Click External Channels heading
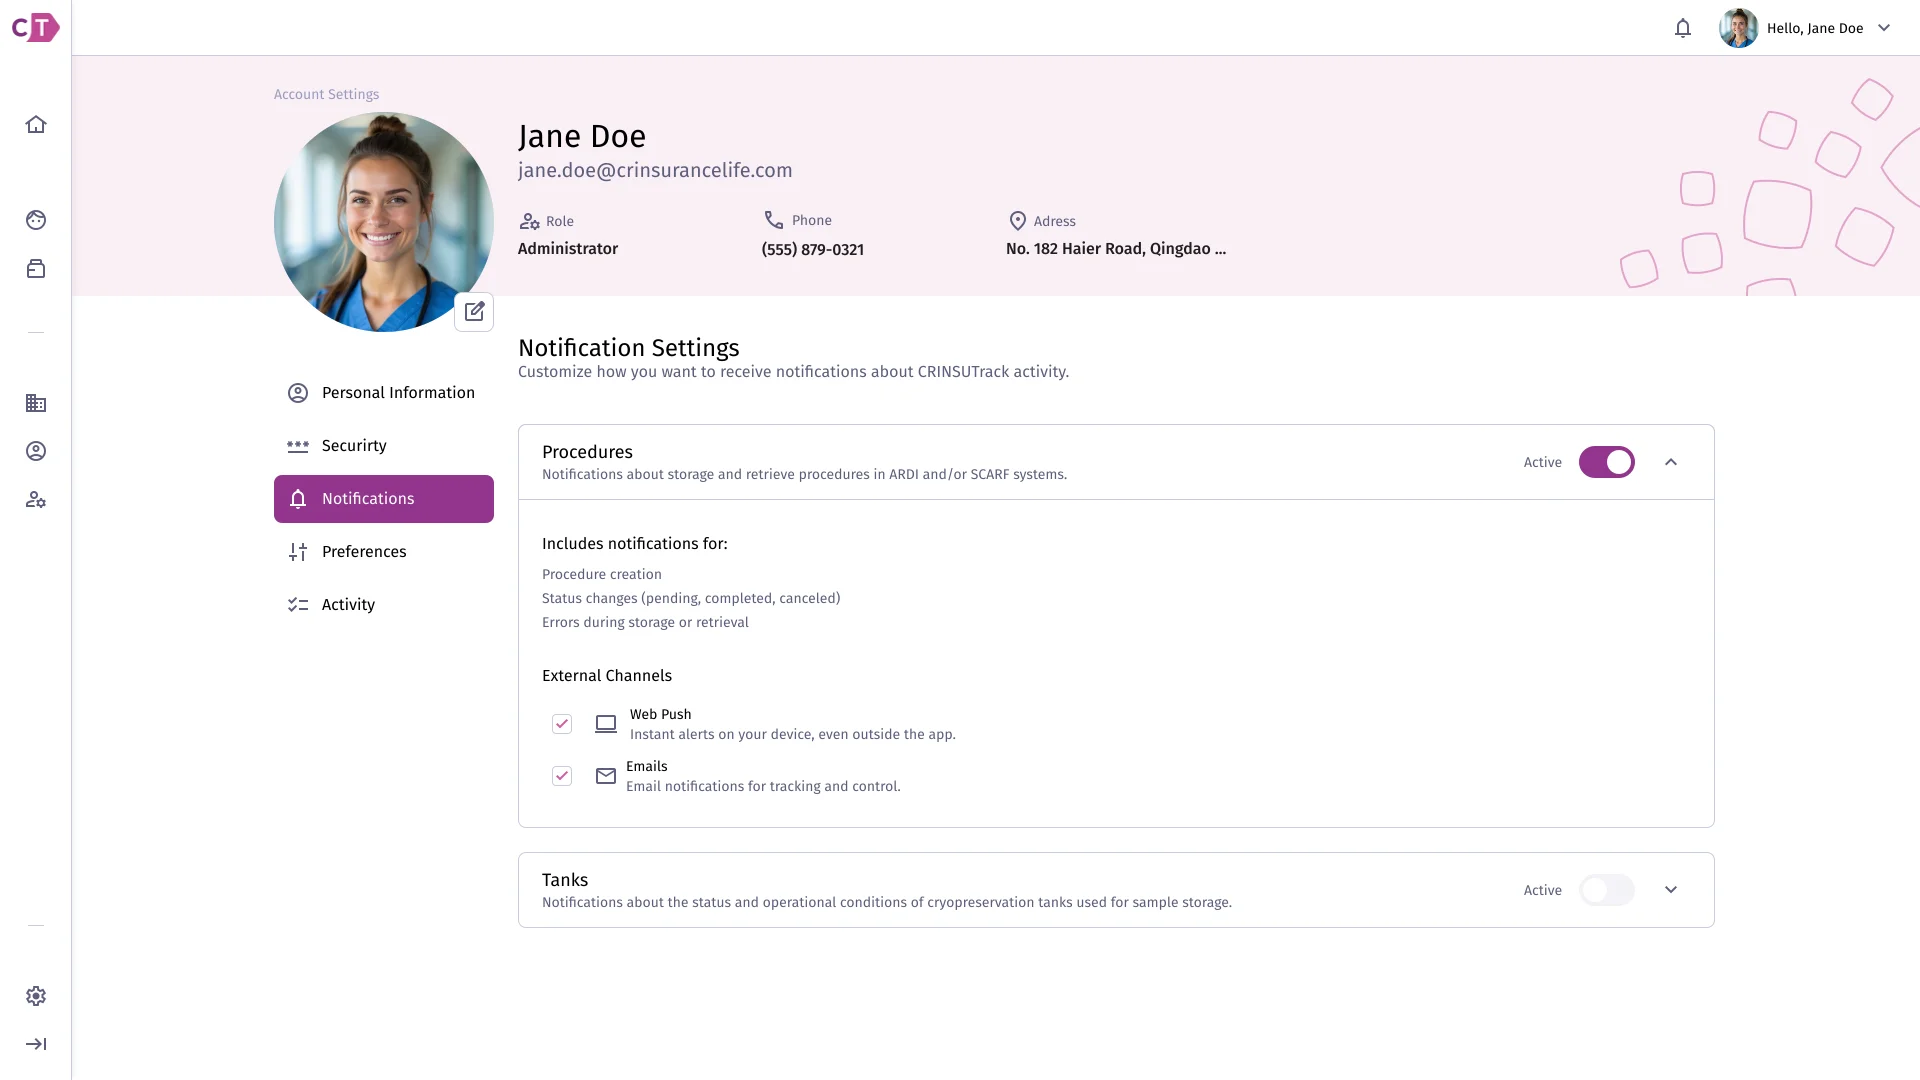Screen dimensions: 1920x1080 click(x=607, y=676)
